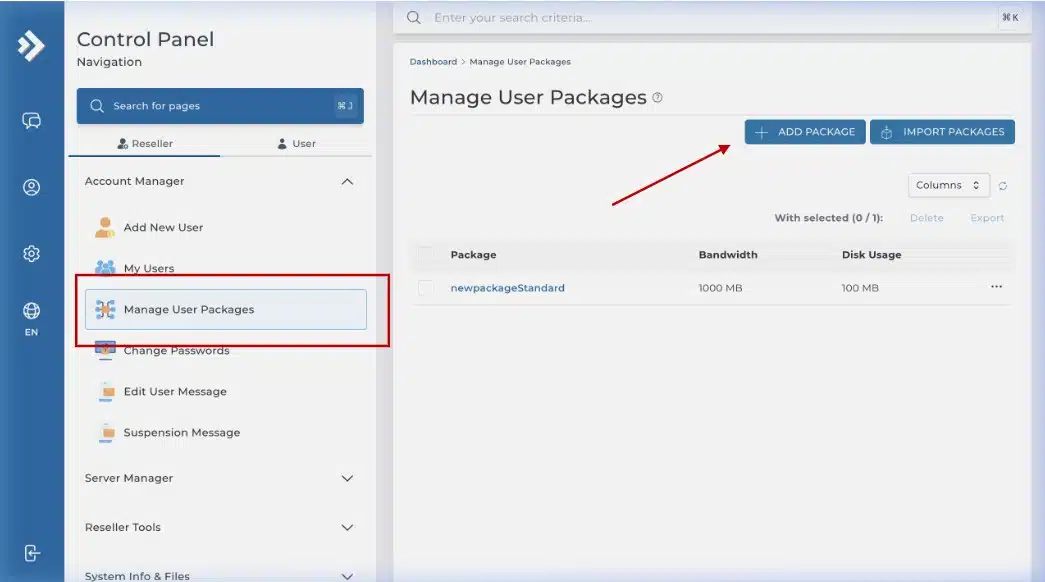Click the refresh icon next to Columns
This screenshot has height=582, width=1045.
click(1002, 186)
